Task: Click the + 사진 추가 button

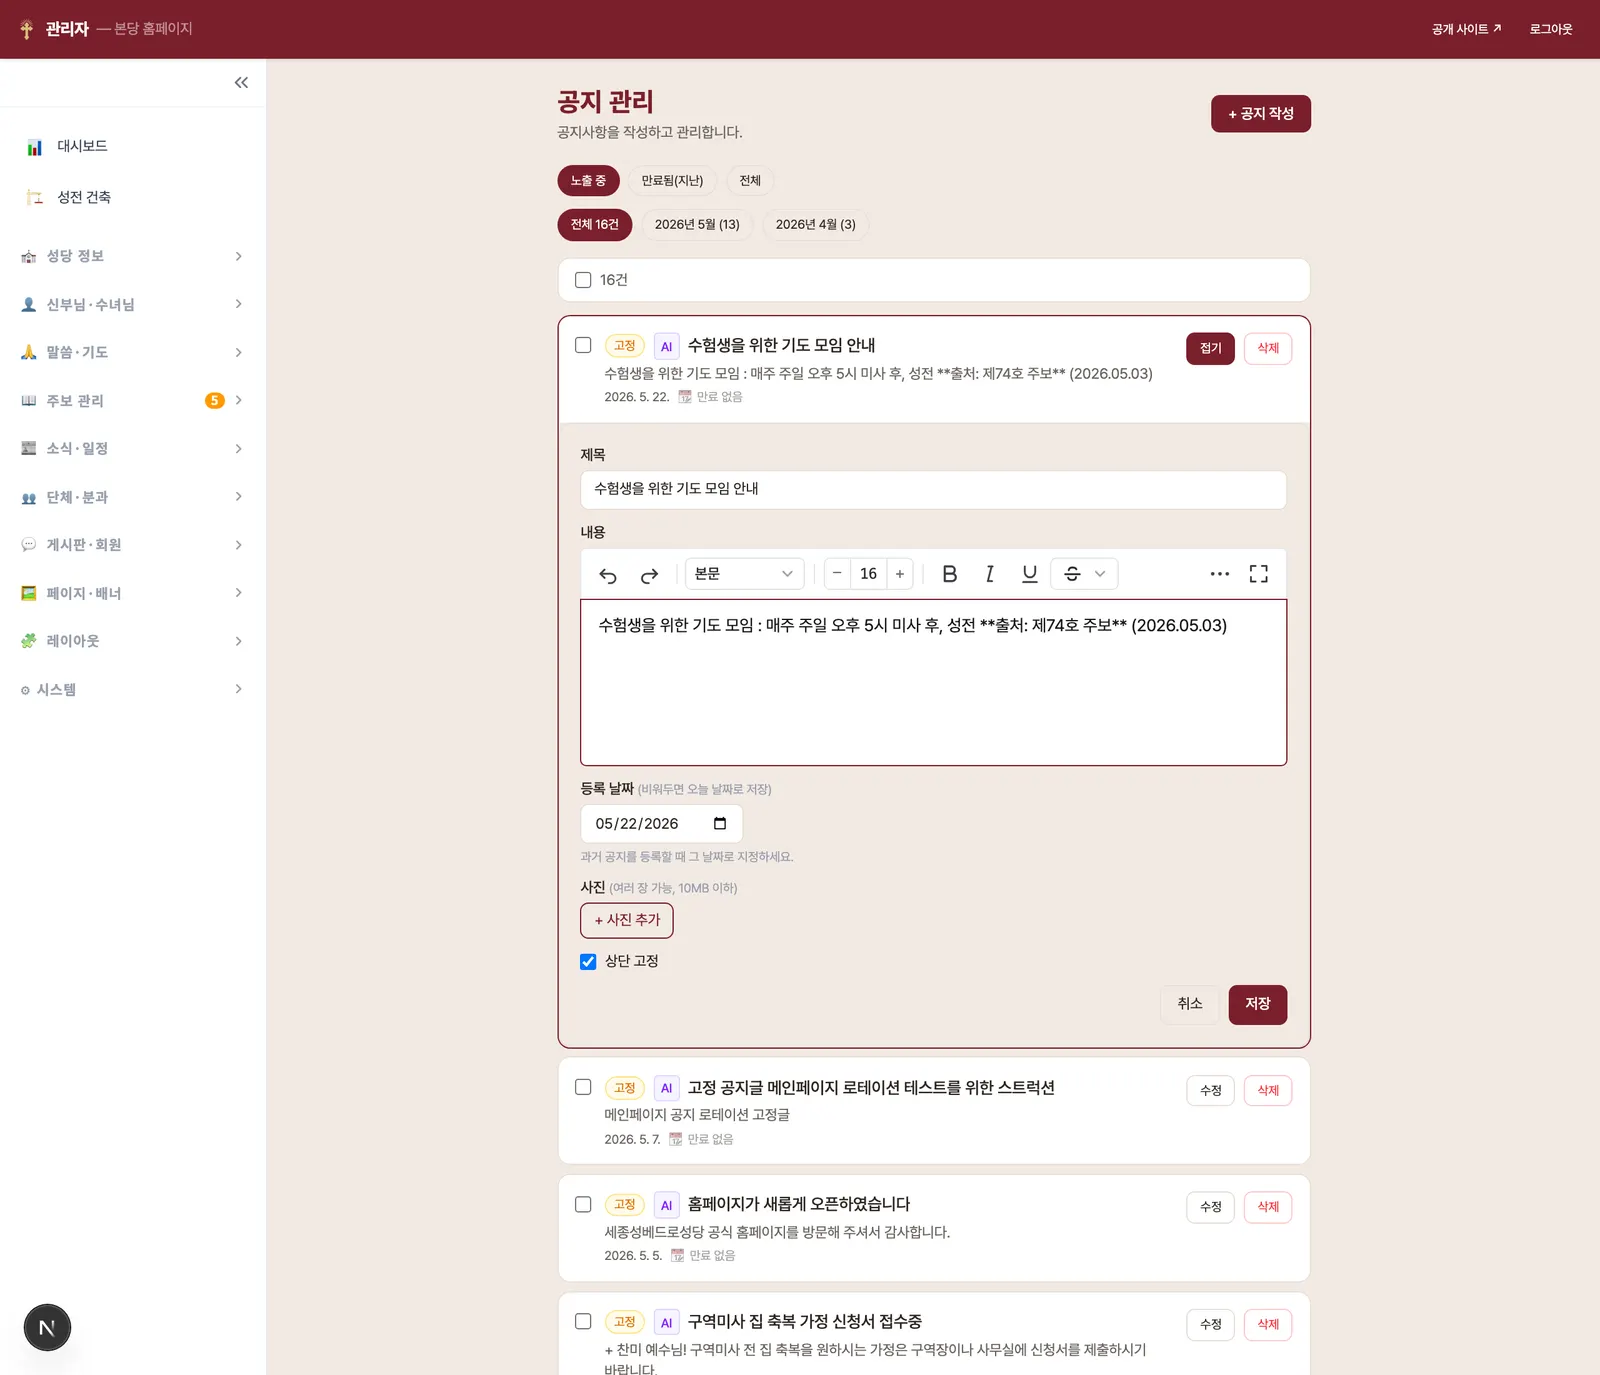Action: [x=627, y=920]
